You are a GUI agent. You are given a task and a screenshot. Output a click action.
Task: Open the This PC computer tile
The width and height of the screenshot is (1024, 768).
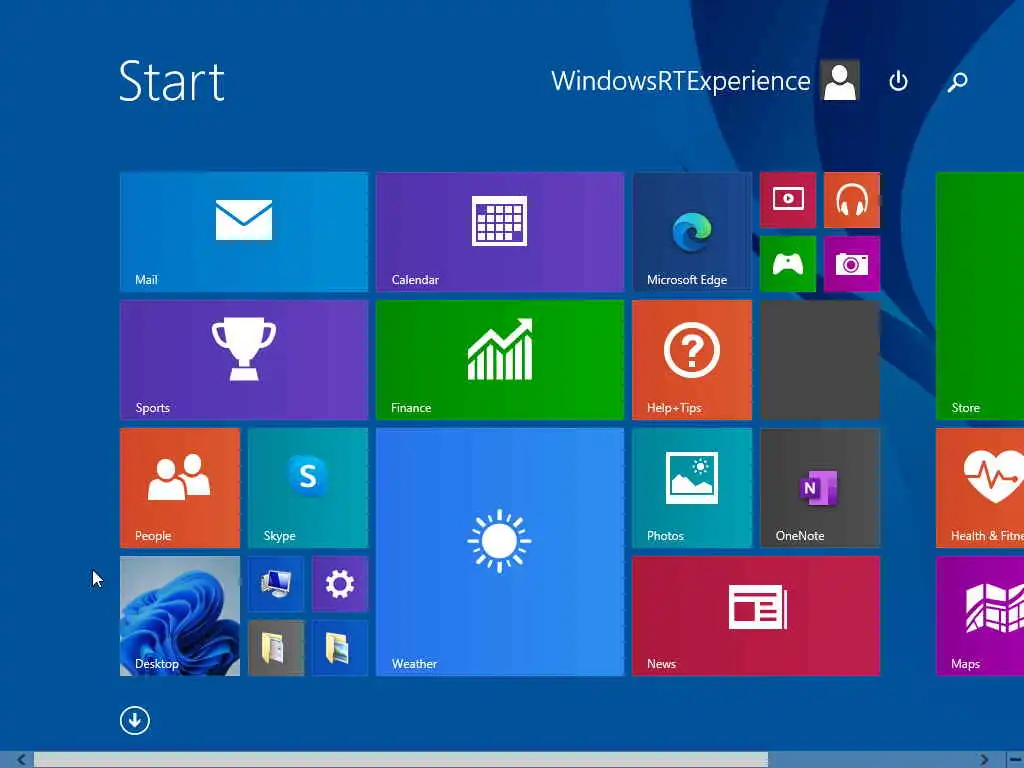(276, 584)
